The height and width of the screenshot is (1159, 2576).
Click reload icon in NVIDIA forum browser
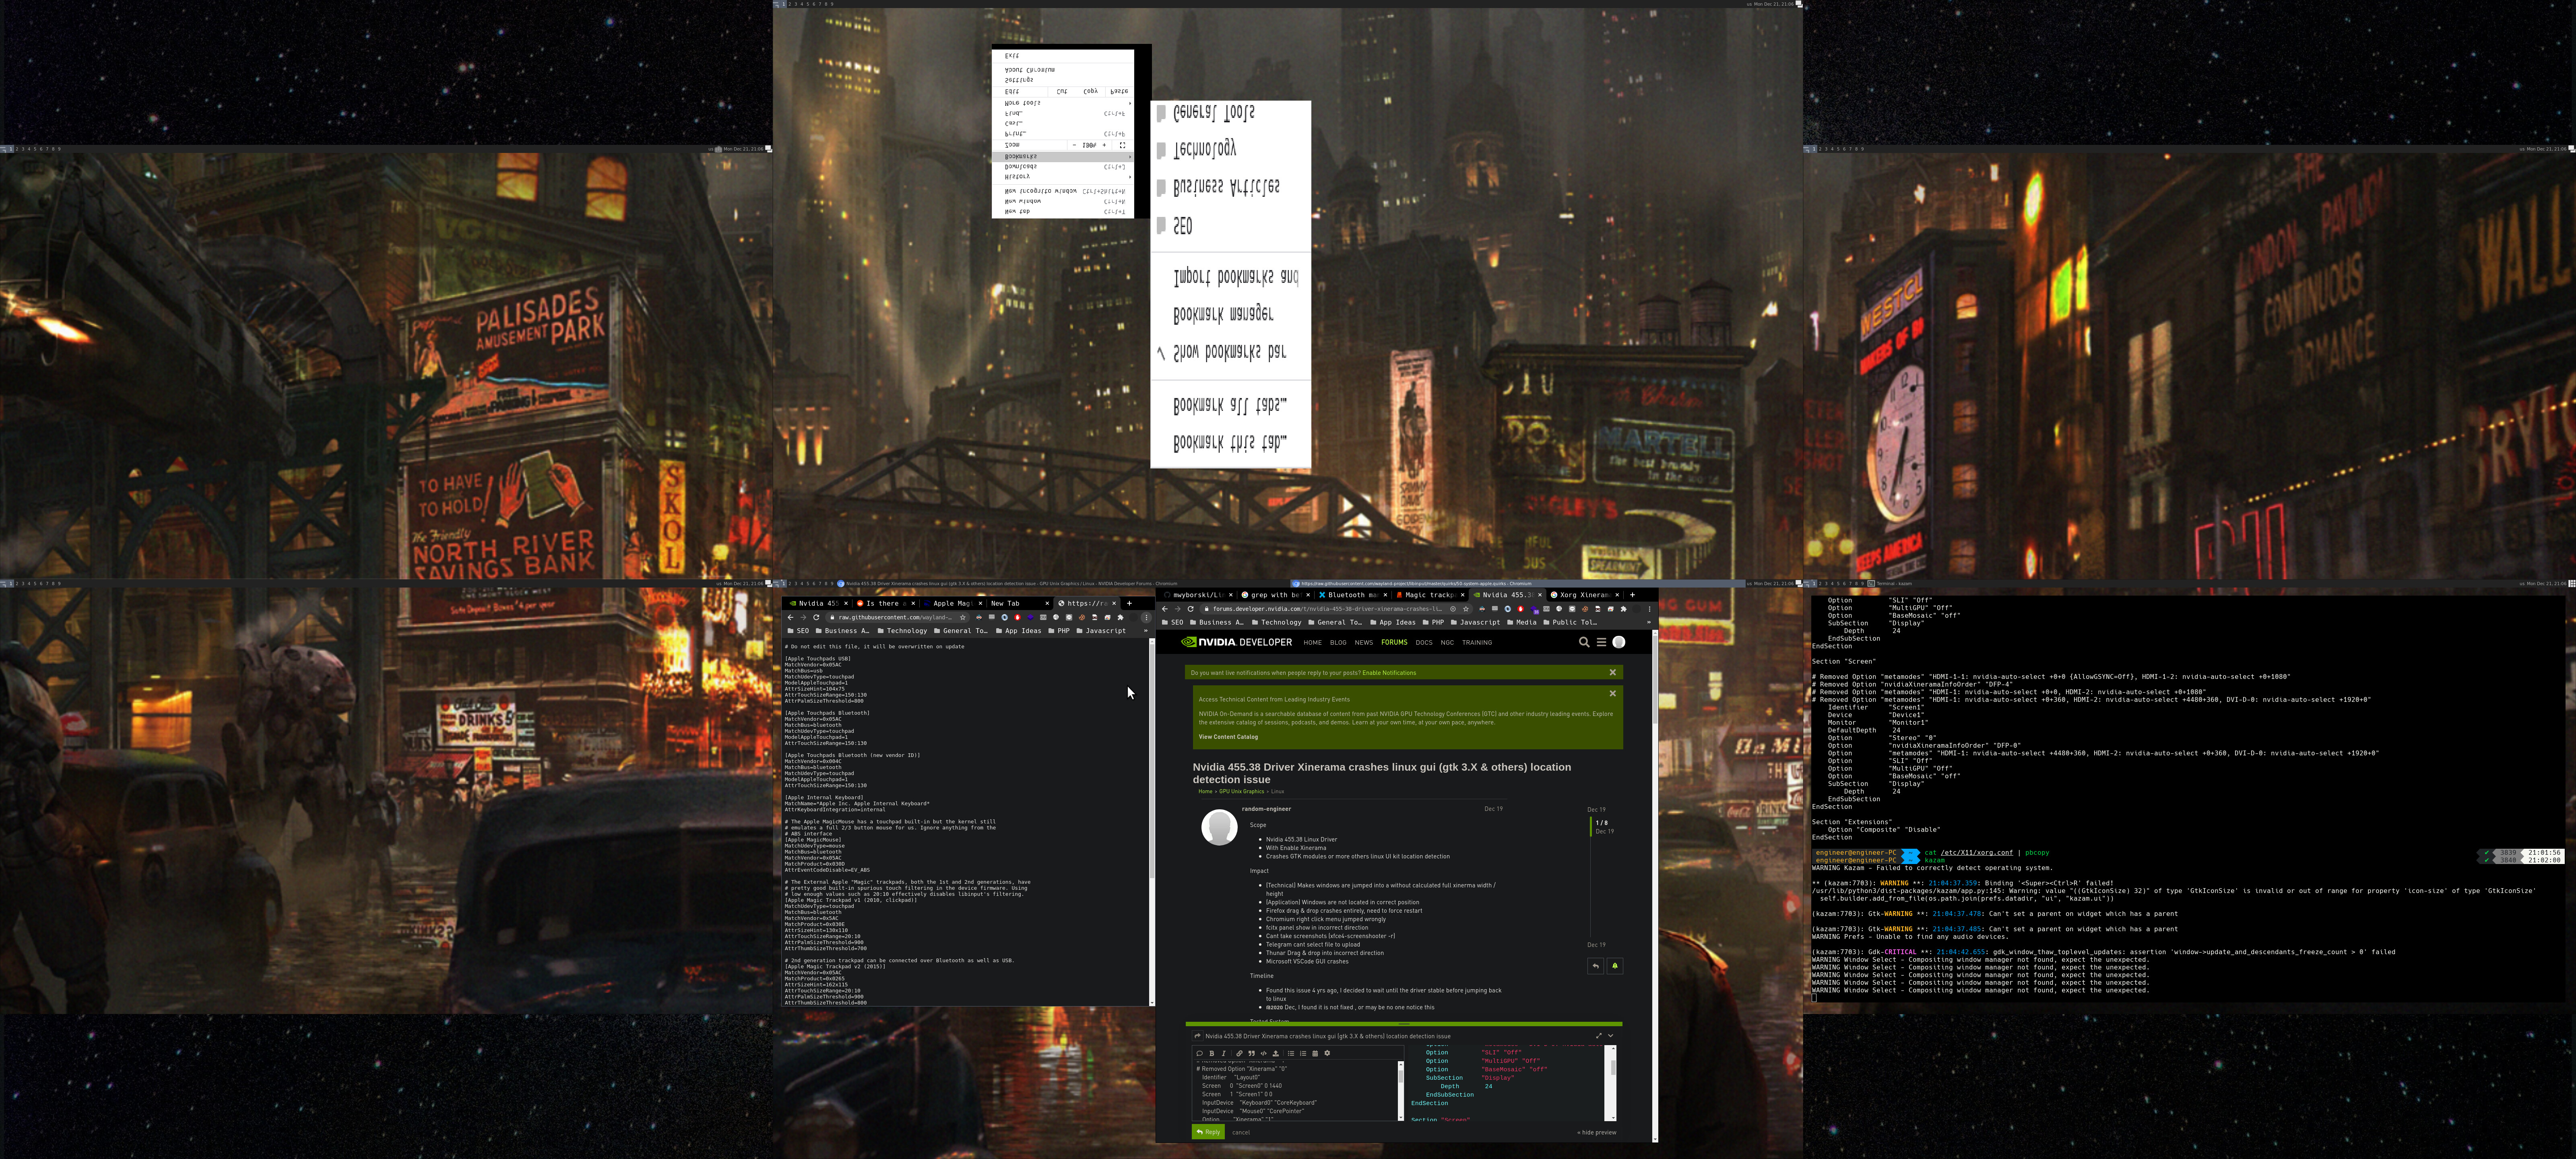(x=1191, y=609)
